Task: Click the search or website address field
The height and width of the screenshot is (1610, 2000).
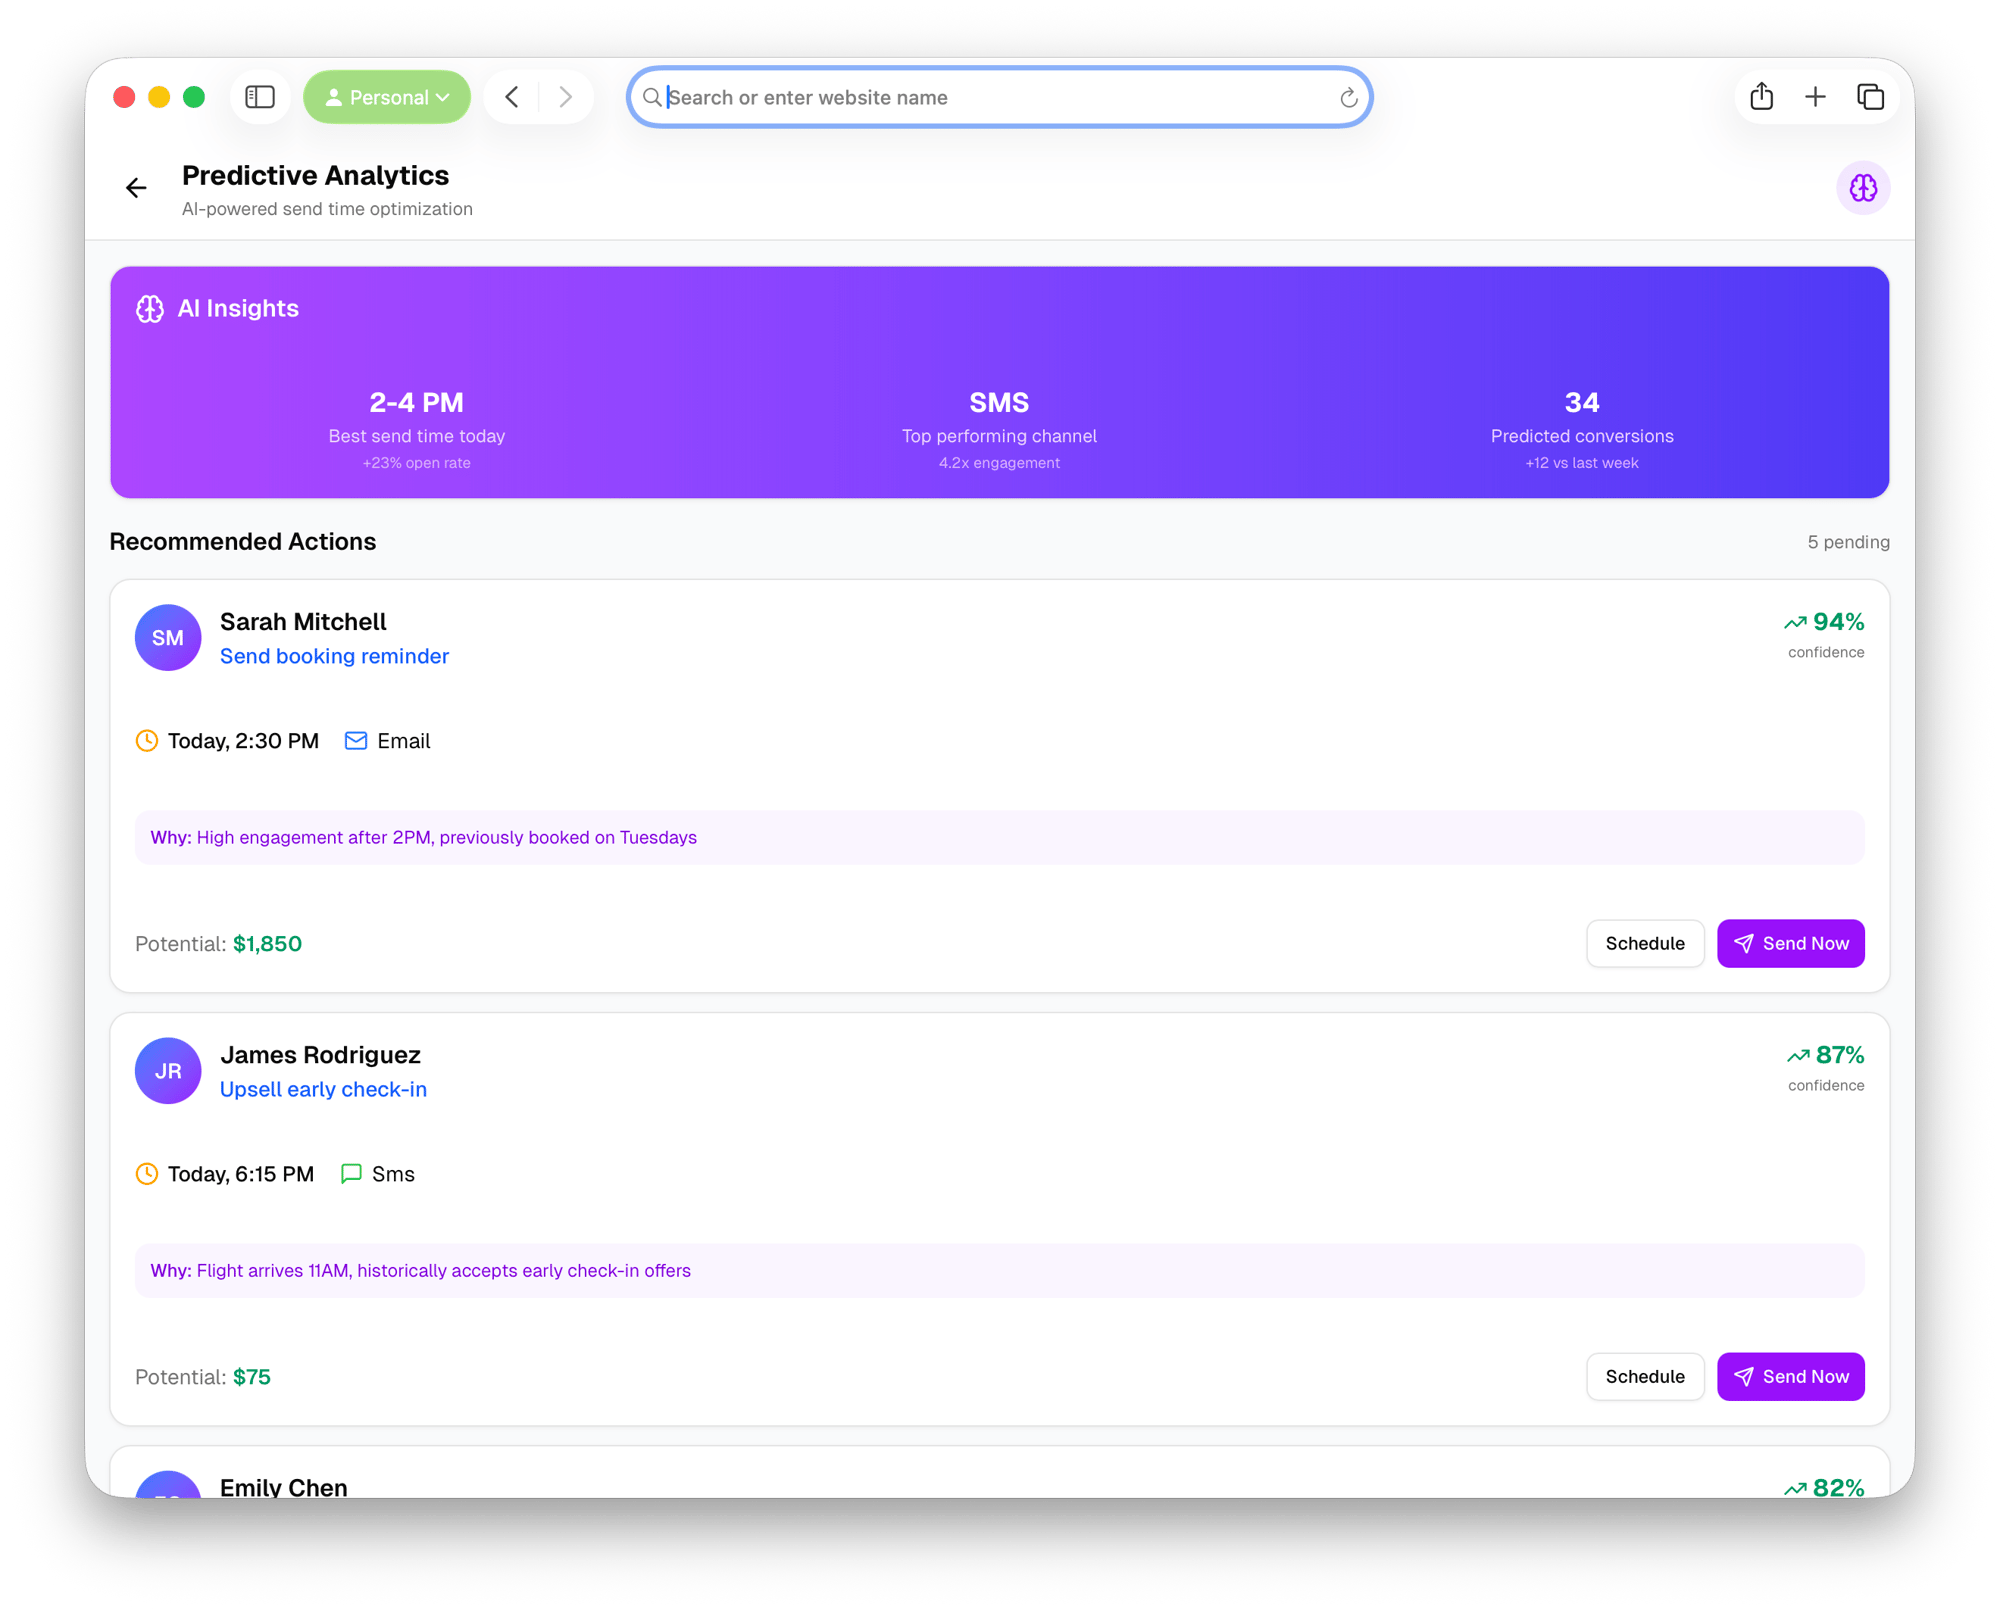Action: (x=1000, y=97)
